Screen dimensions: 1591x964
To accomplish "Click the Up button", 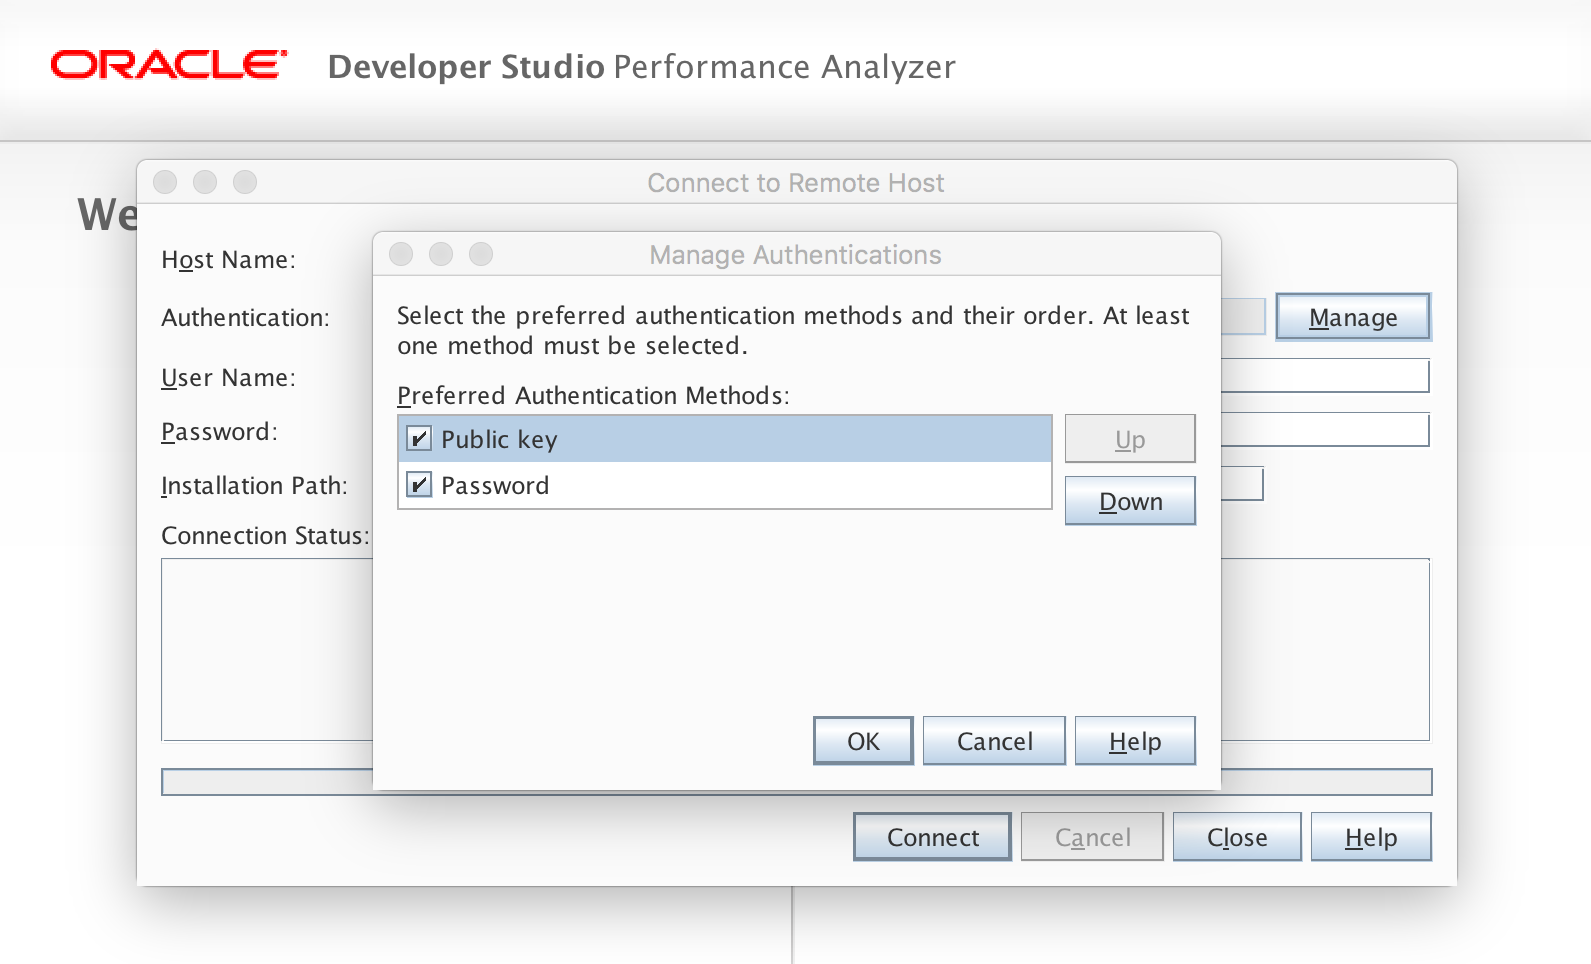I will click(x=1130, y=439).
